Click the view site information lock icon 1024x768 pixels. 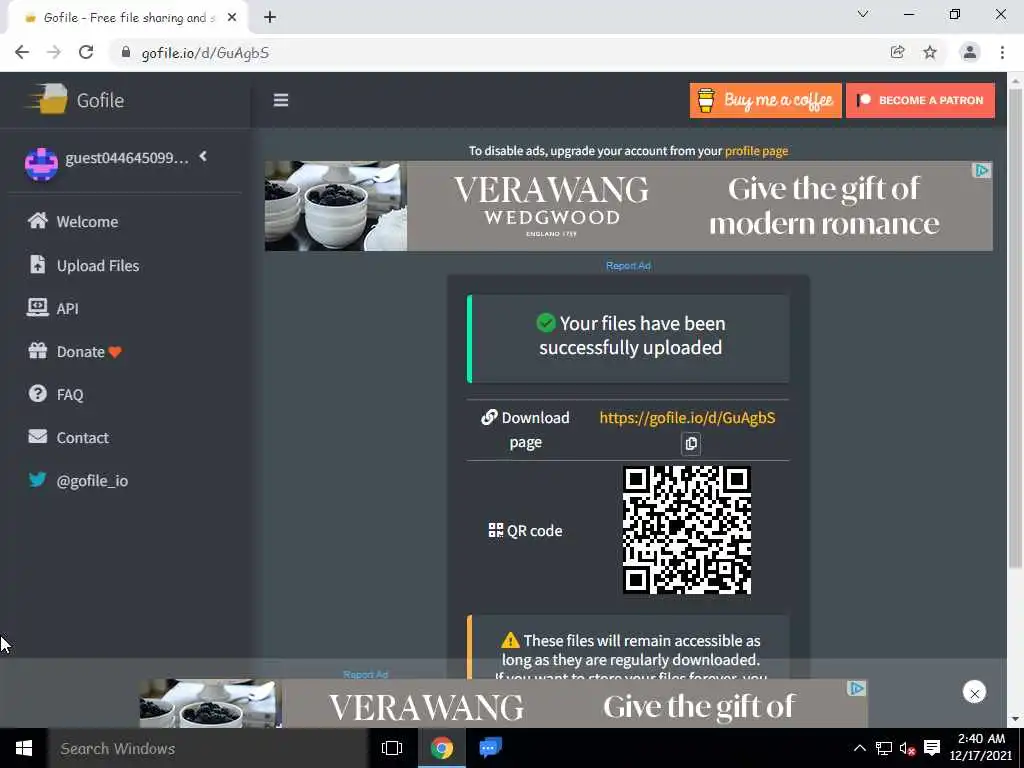(x=126, y=52)
